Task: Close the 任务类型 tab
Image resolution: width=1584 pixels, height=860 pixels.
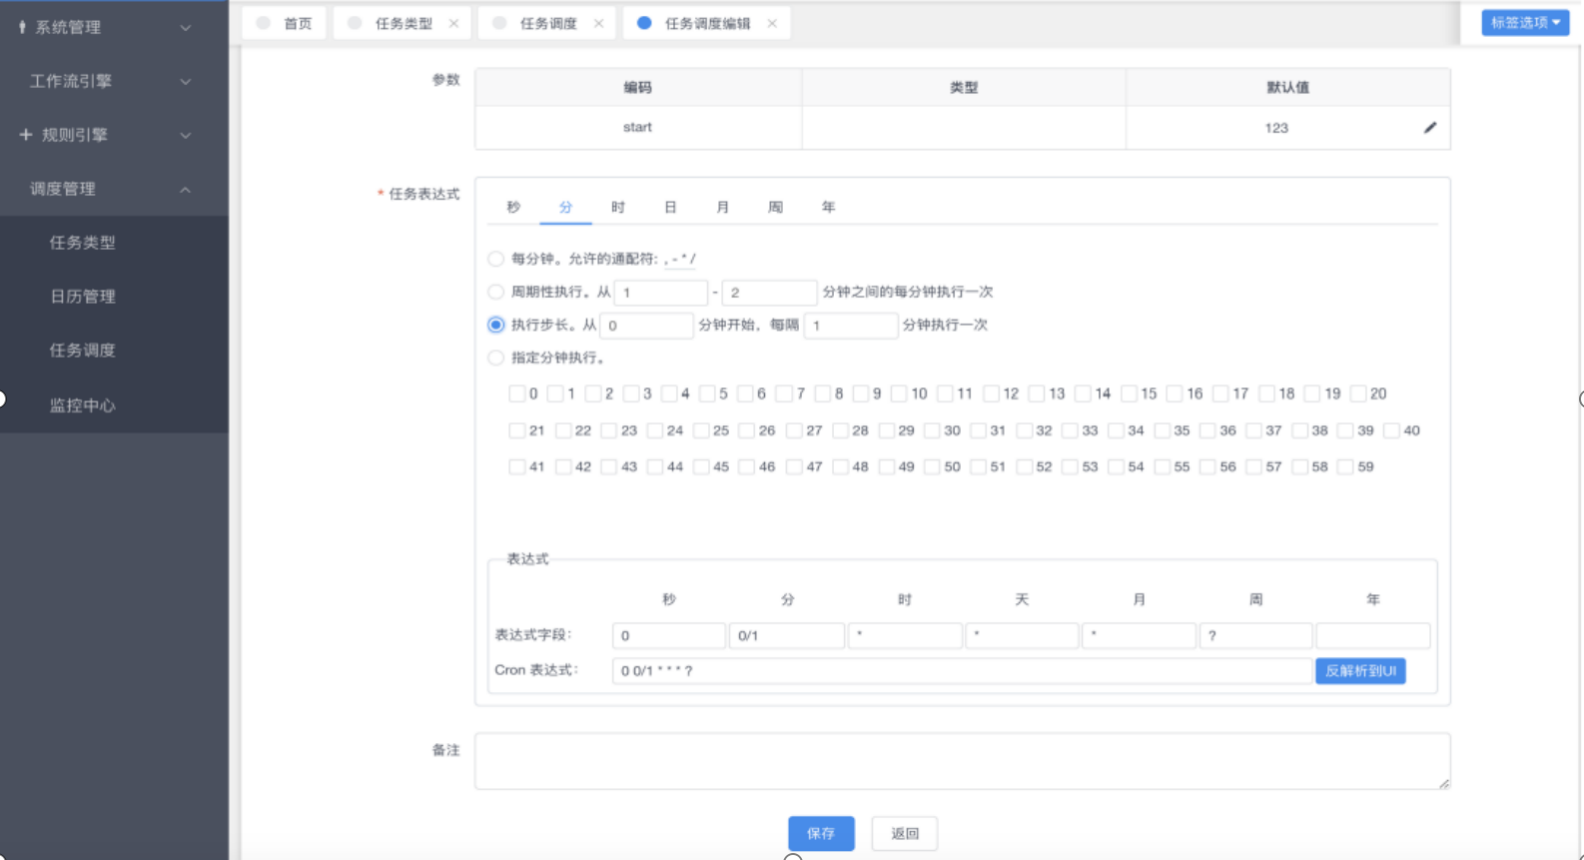Action: point(454,23)
